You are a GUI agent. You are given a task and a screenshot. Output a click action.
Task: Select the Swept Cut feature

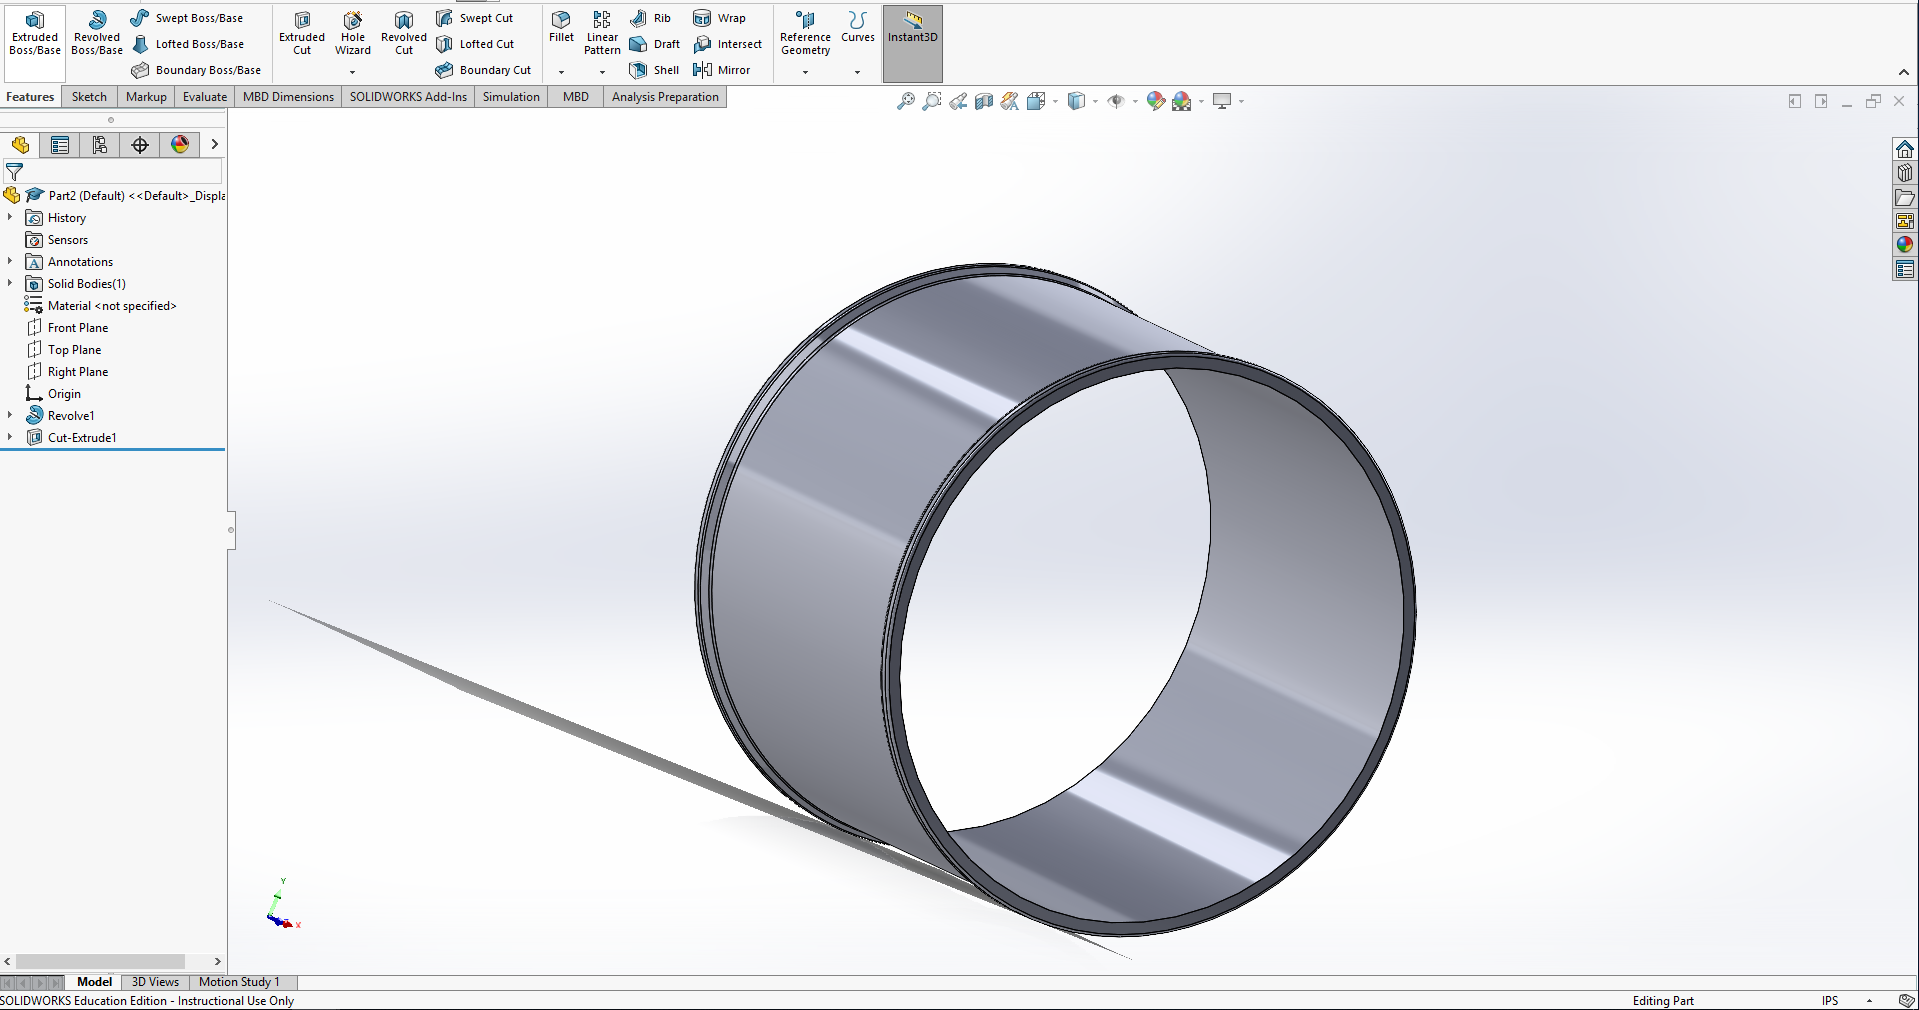pos(477,17)
